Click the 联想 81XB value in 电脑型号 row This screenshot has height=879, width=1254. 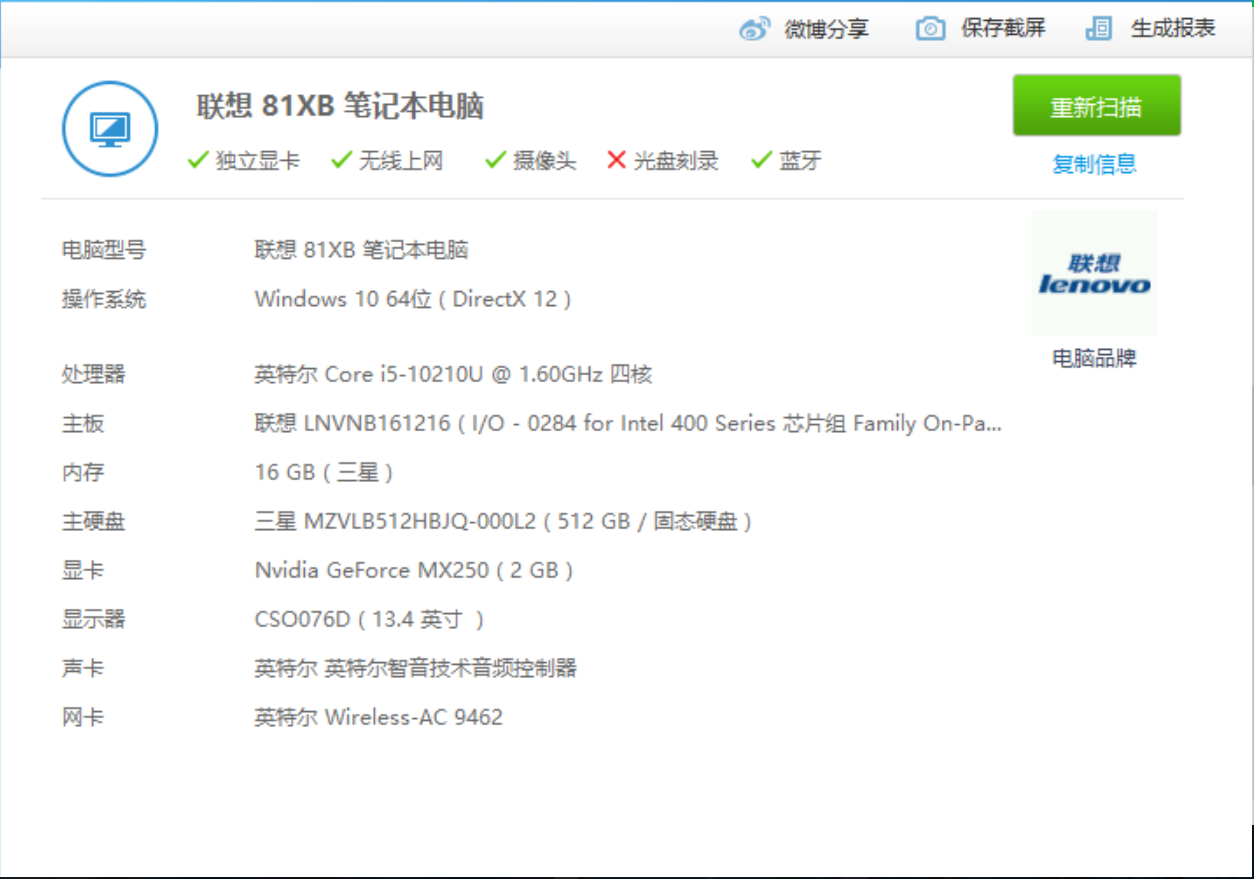[361, 250]
